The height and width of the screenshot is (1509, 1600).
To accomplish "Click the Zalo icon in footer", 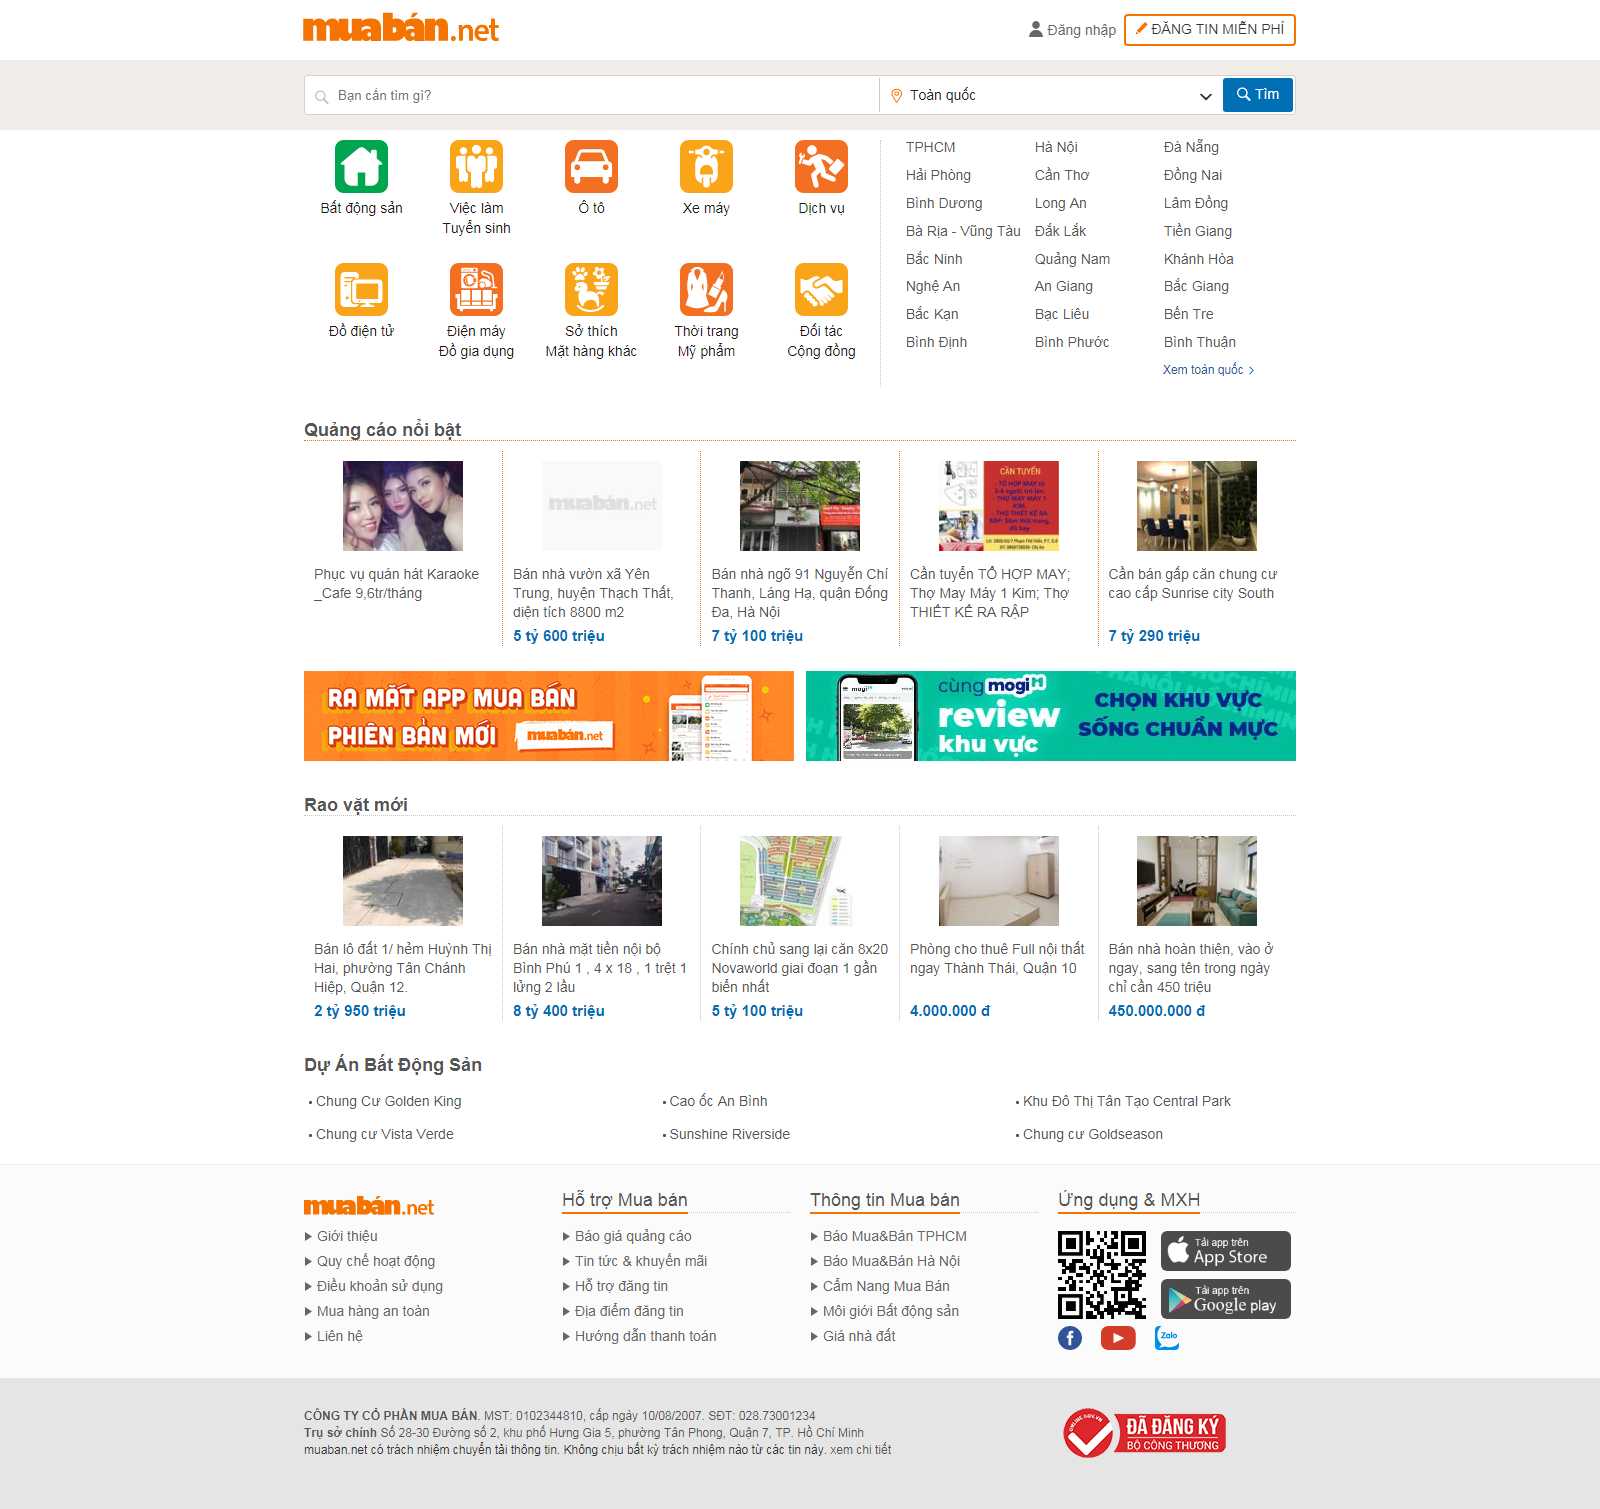I will click(x=1167, y=1338).
